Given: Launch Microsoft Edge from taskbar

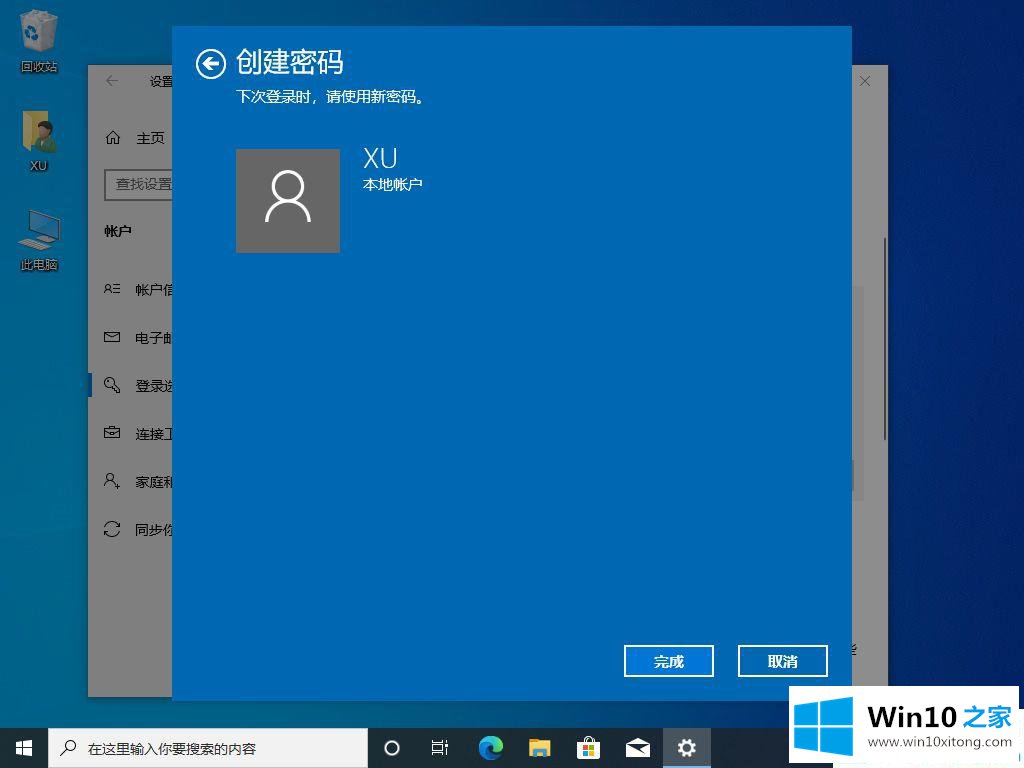Looking at the screenshot, I should click(490, 748).
